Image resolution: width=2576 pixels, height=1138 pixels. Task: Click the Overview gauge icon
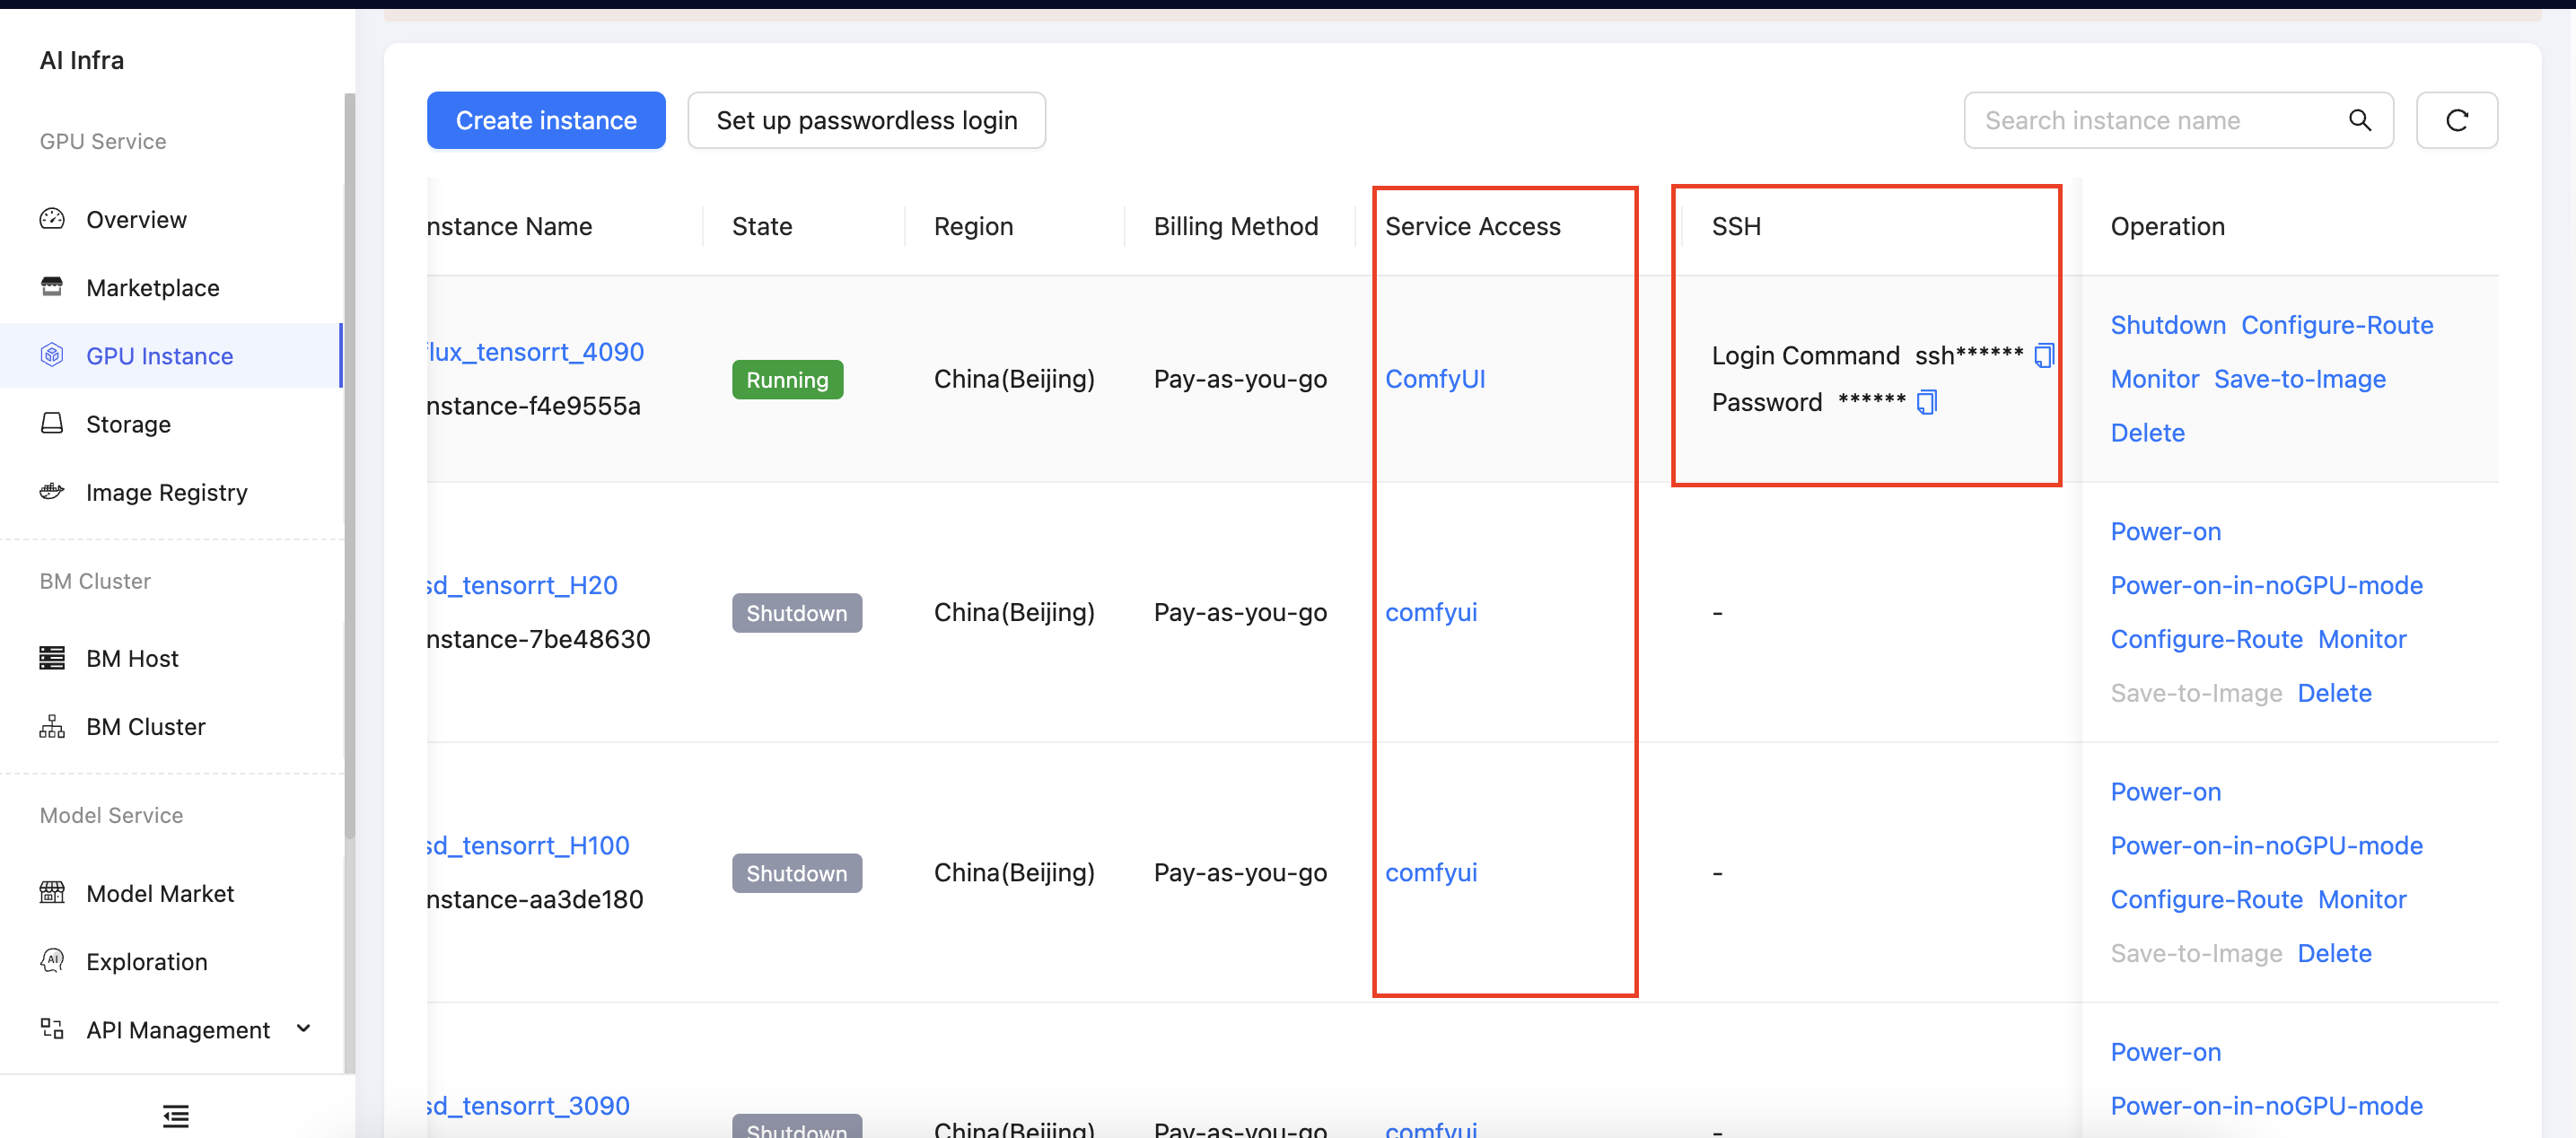52,219
